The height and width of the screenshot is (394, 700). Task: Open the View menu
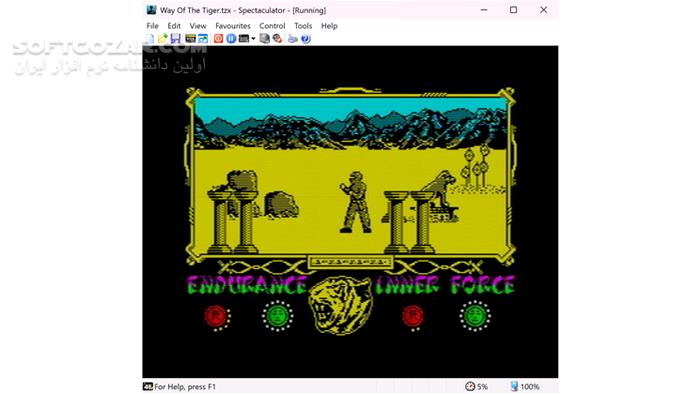pos(198,26)
